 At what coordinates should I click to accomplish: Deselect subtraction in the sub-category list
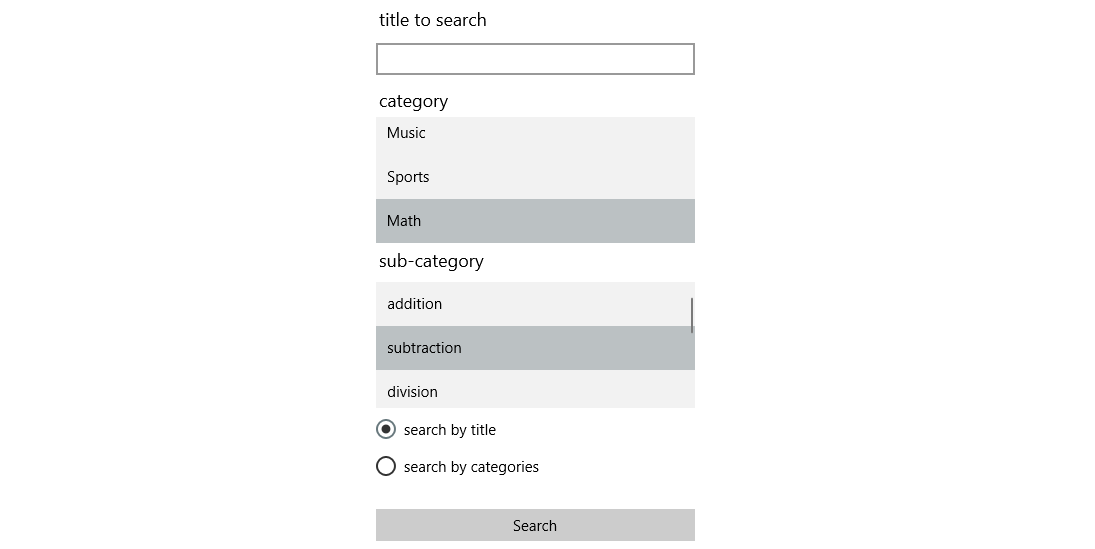pyautogui.click(x=532, y=348)
